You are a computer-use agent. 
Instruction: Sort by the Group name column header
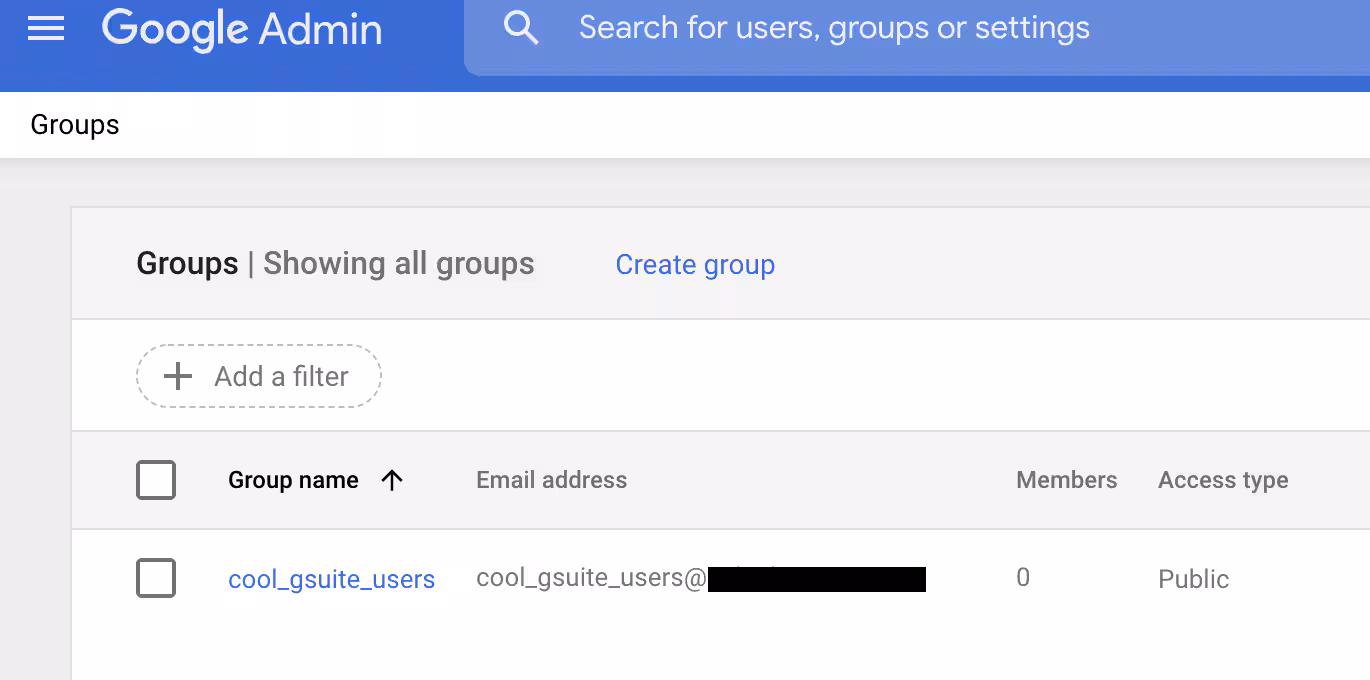click(293, 480)
